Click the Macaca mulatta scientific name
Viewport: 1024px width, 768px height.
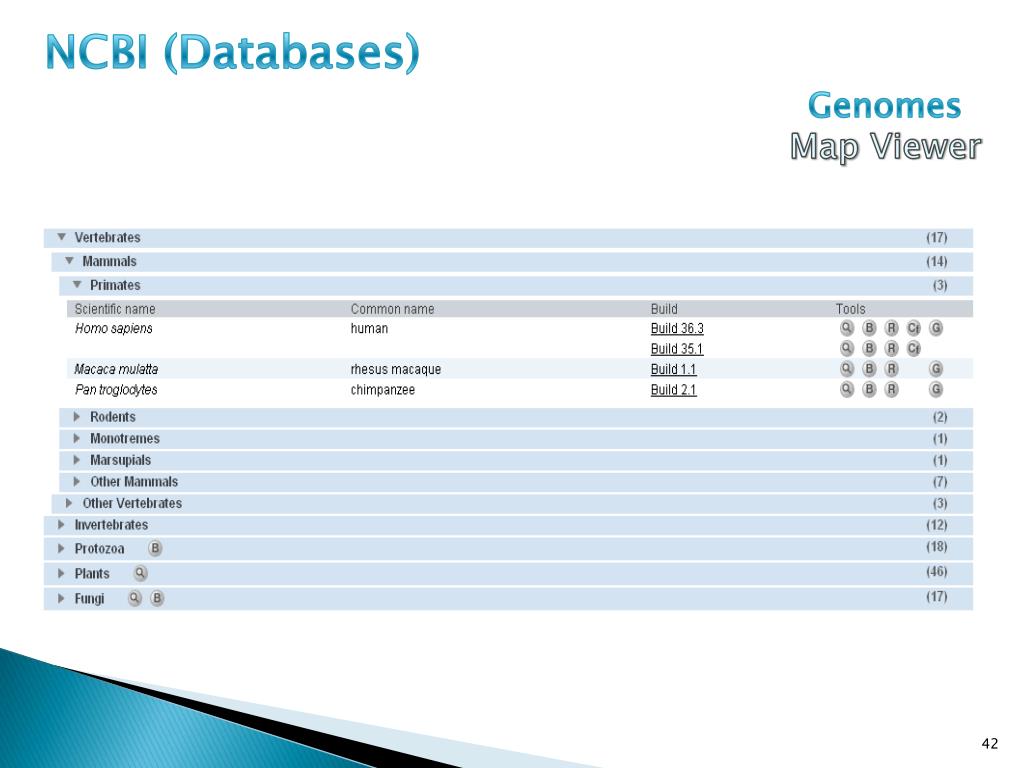click(116, 369)
